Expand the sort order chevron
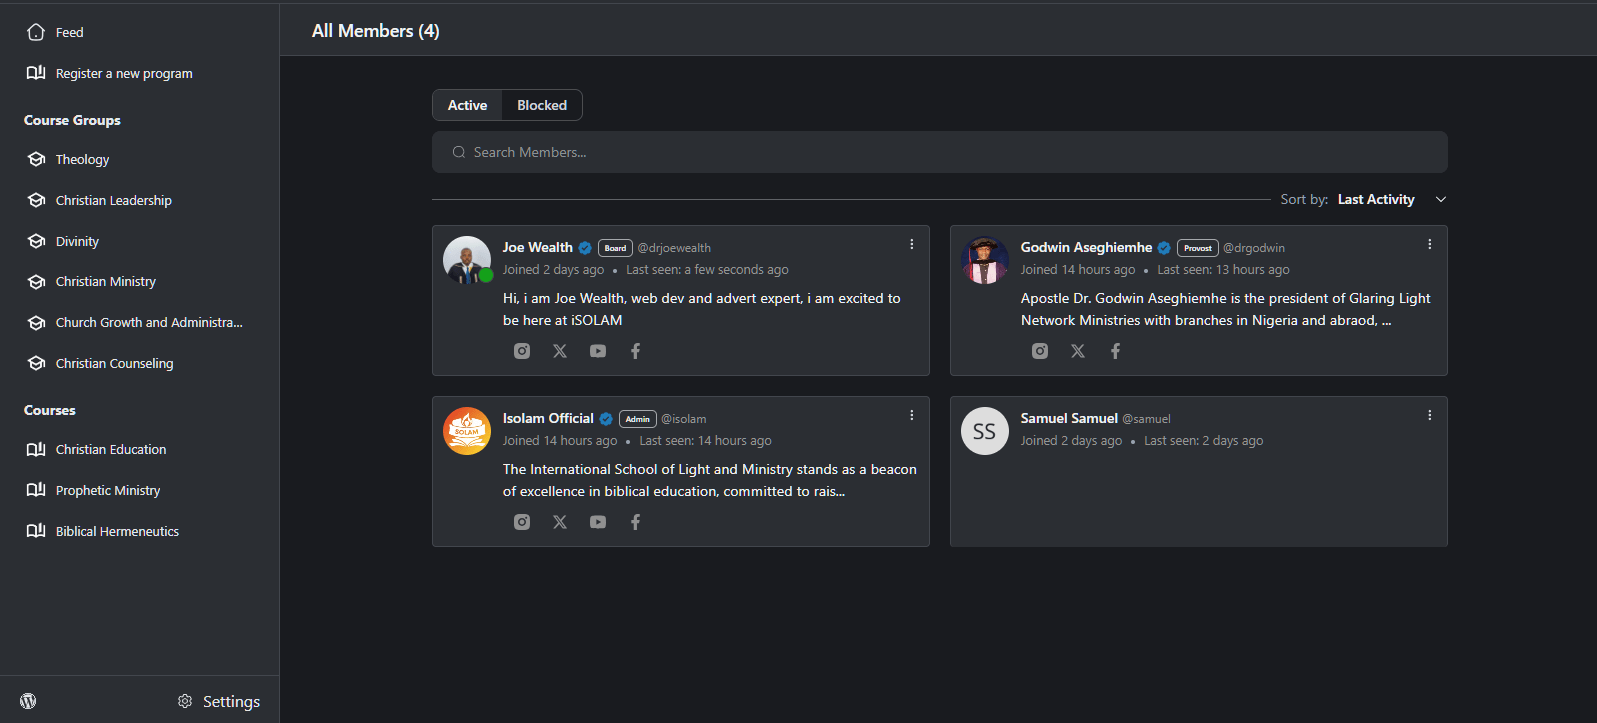Image resolution: width=1597 pixels, height=723 pixels. coord(1441,199)
